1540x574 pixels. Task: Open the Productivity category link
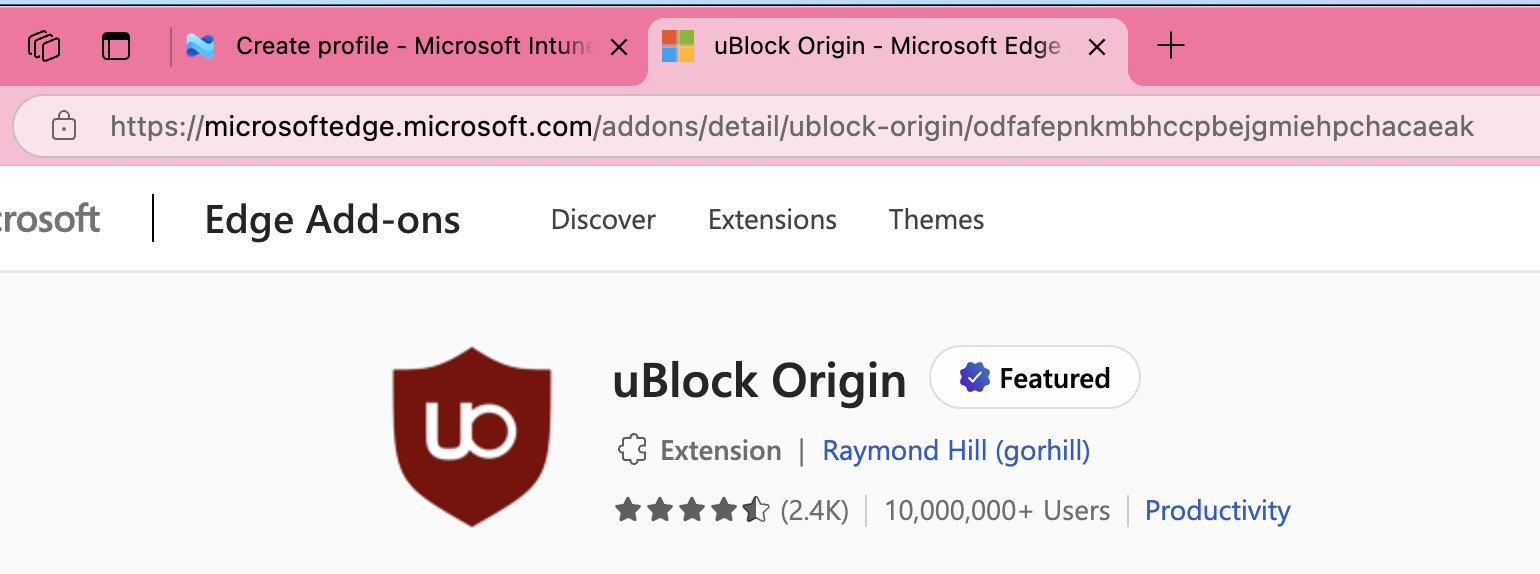(x=1217, y=511)
